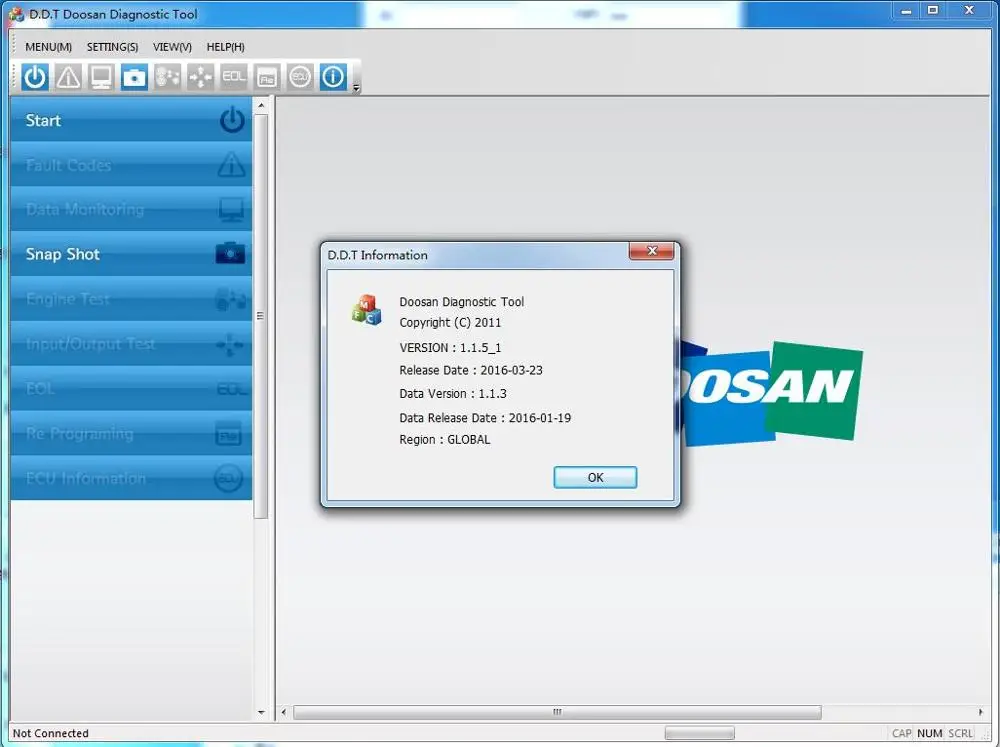Click the ECU Information toolbar icon

(x=299, y=76)
